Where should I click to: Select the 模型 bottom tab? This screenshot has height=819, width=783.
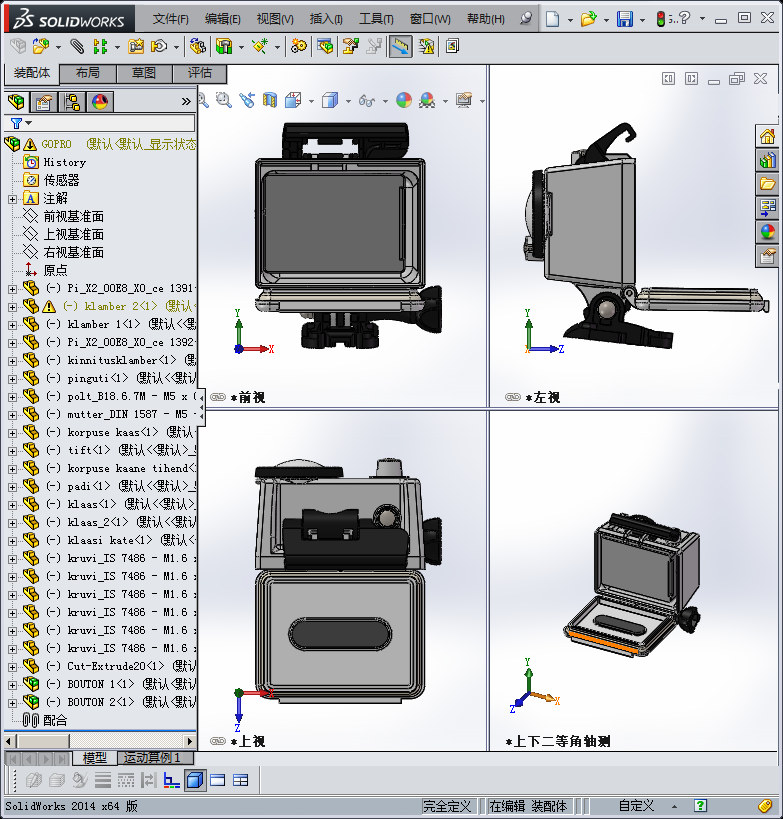pos(95,757)
